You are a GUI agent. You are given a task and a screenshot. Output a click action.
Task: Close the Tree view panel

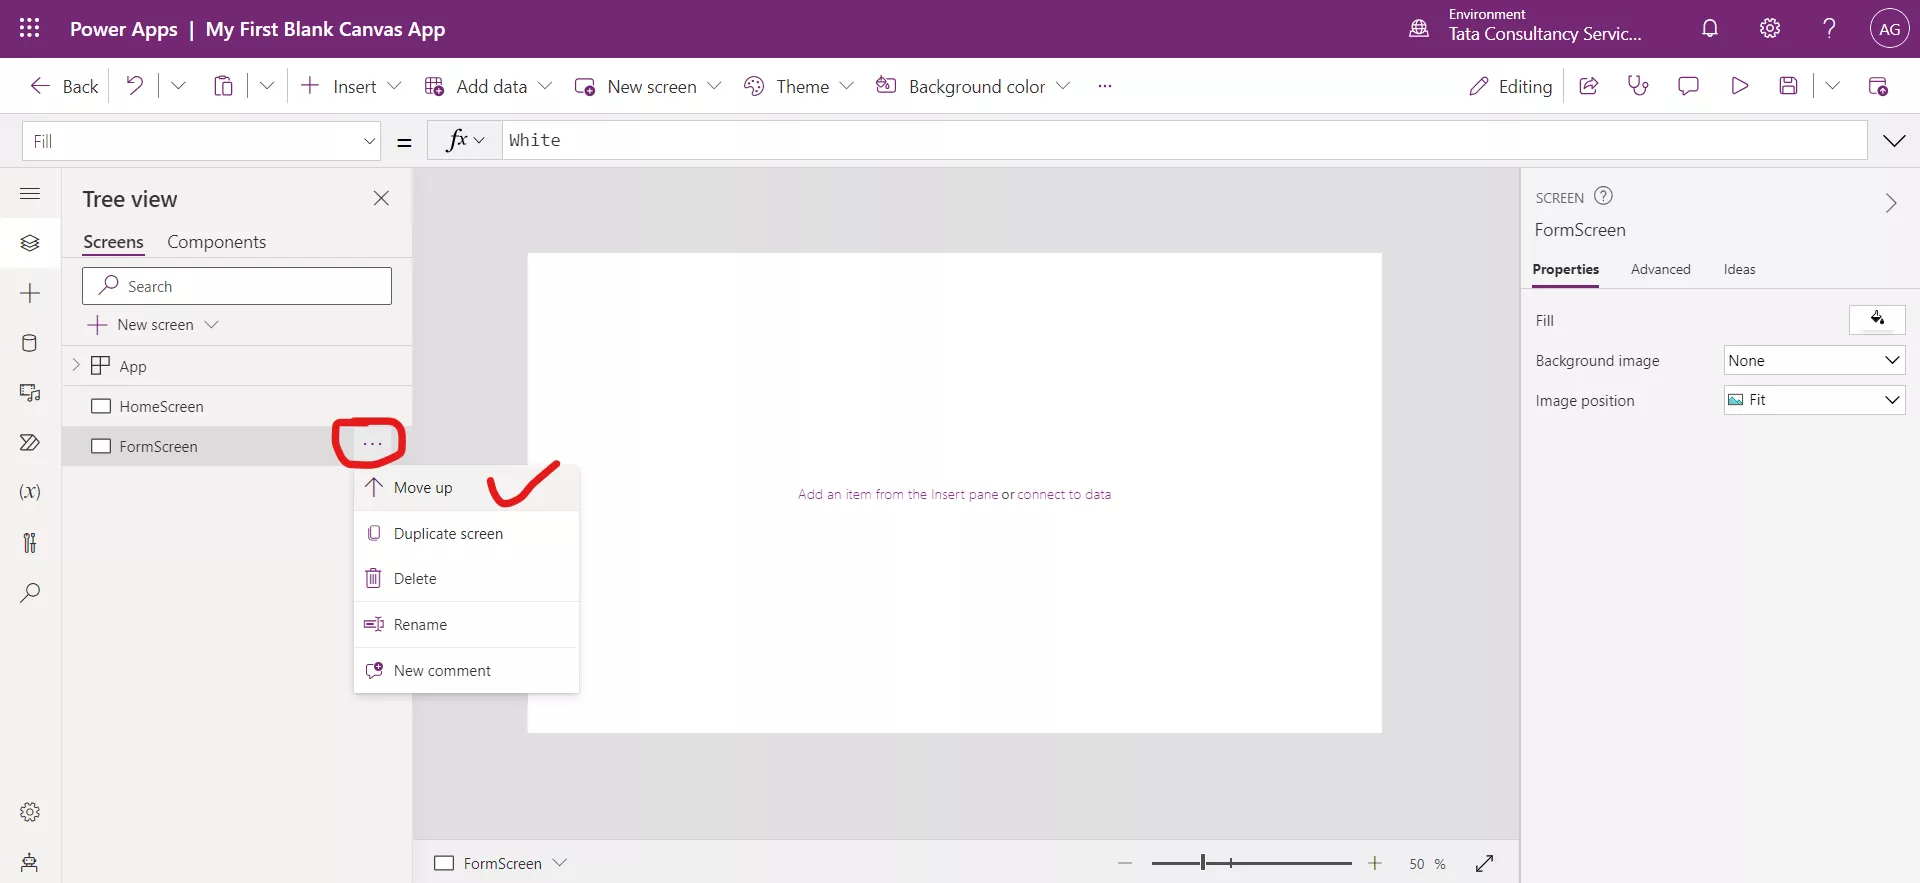[x=381, y=198]
